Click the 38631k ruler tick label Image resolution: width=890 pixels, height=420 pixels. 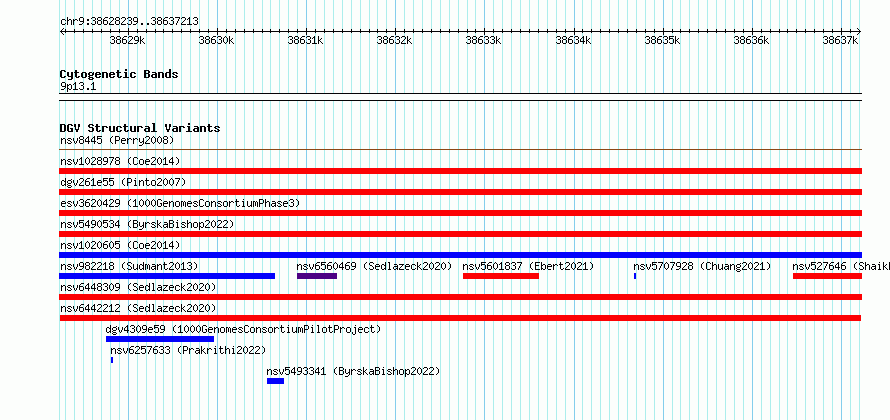pyautogui.click(x=305, y=40)
